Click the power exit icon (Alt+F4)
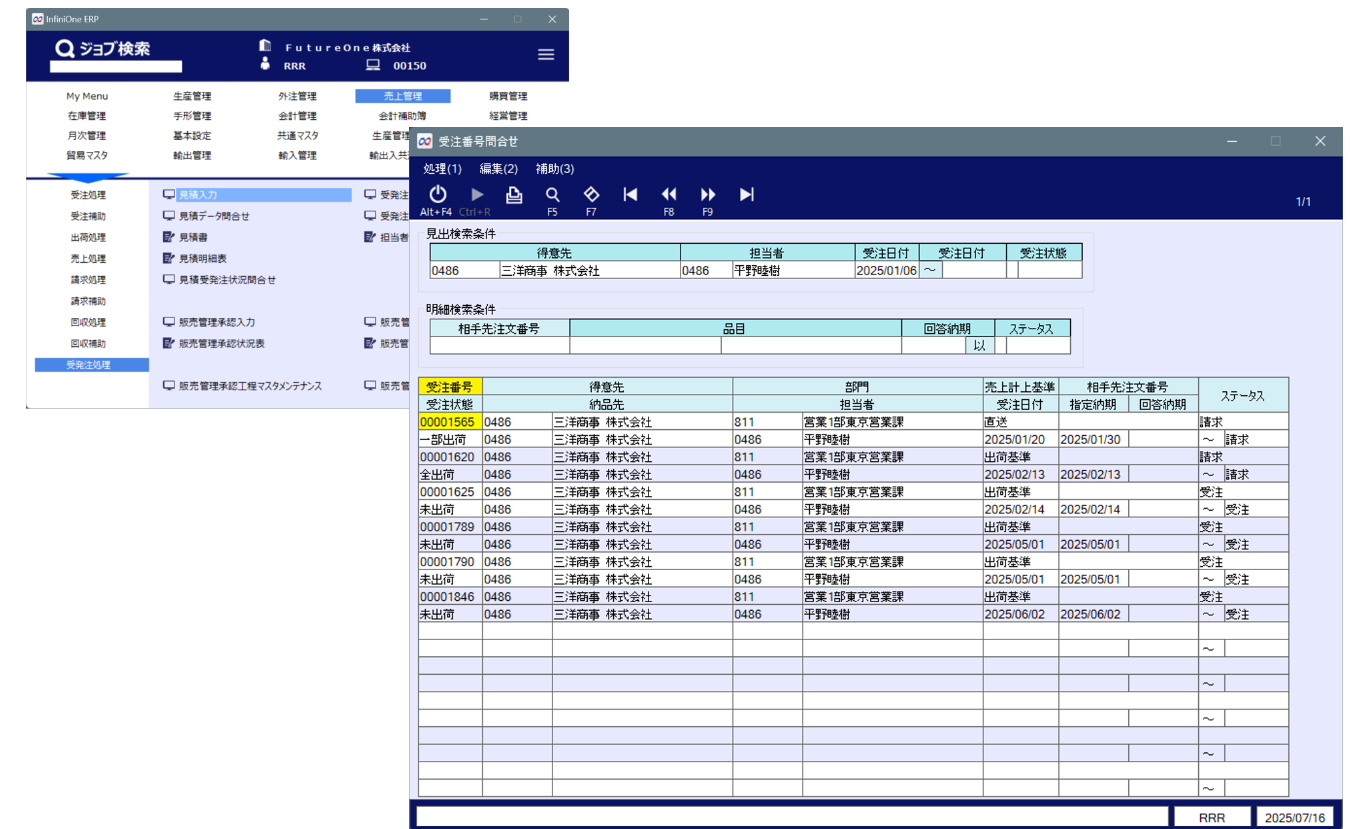The height and width of the screenshot is (829, 1369). (437, 195)
